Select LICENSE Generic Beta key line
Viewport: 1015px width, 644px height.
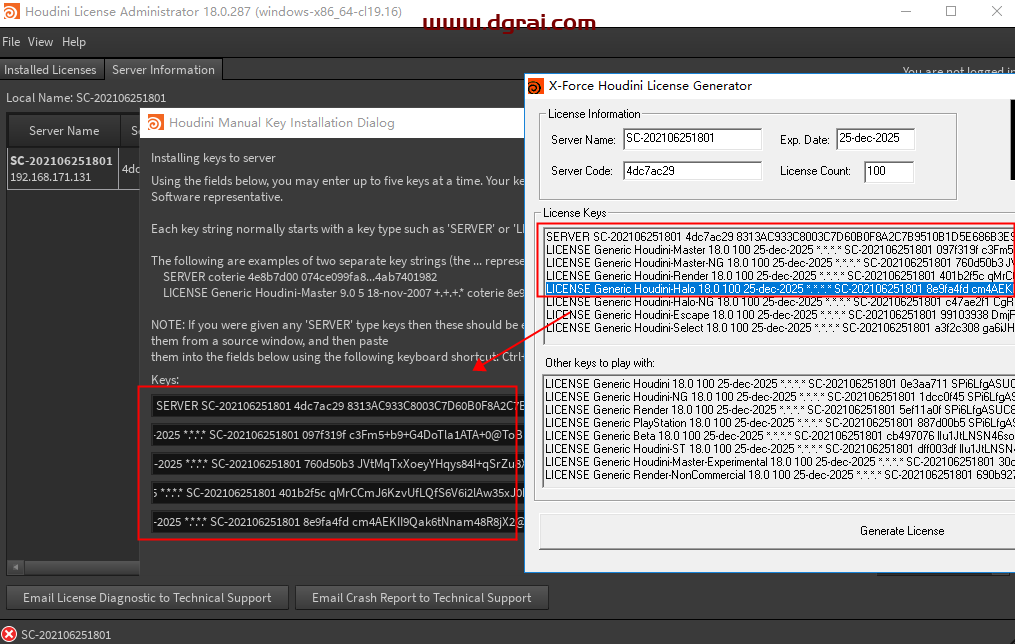tap(779, 436)
